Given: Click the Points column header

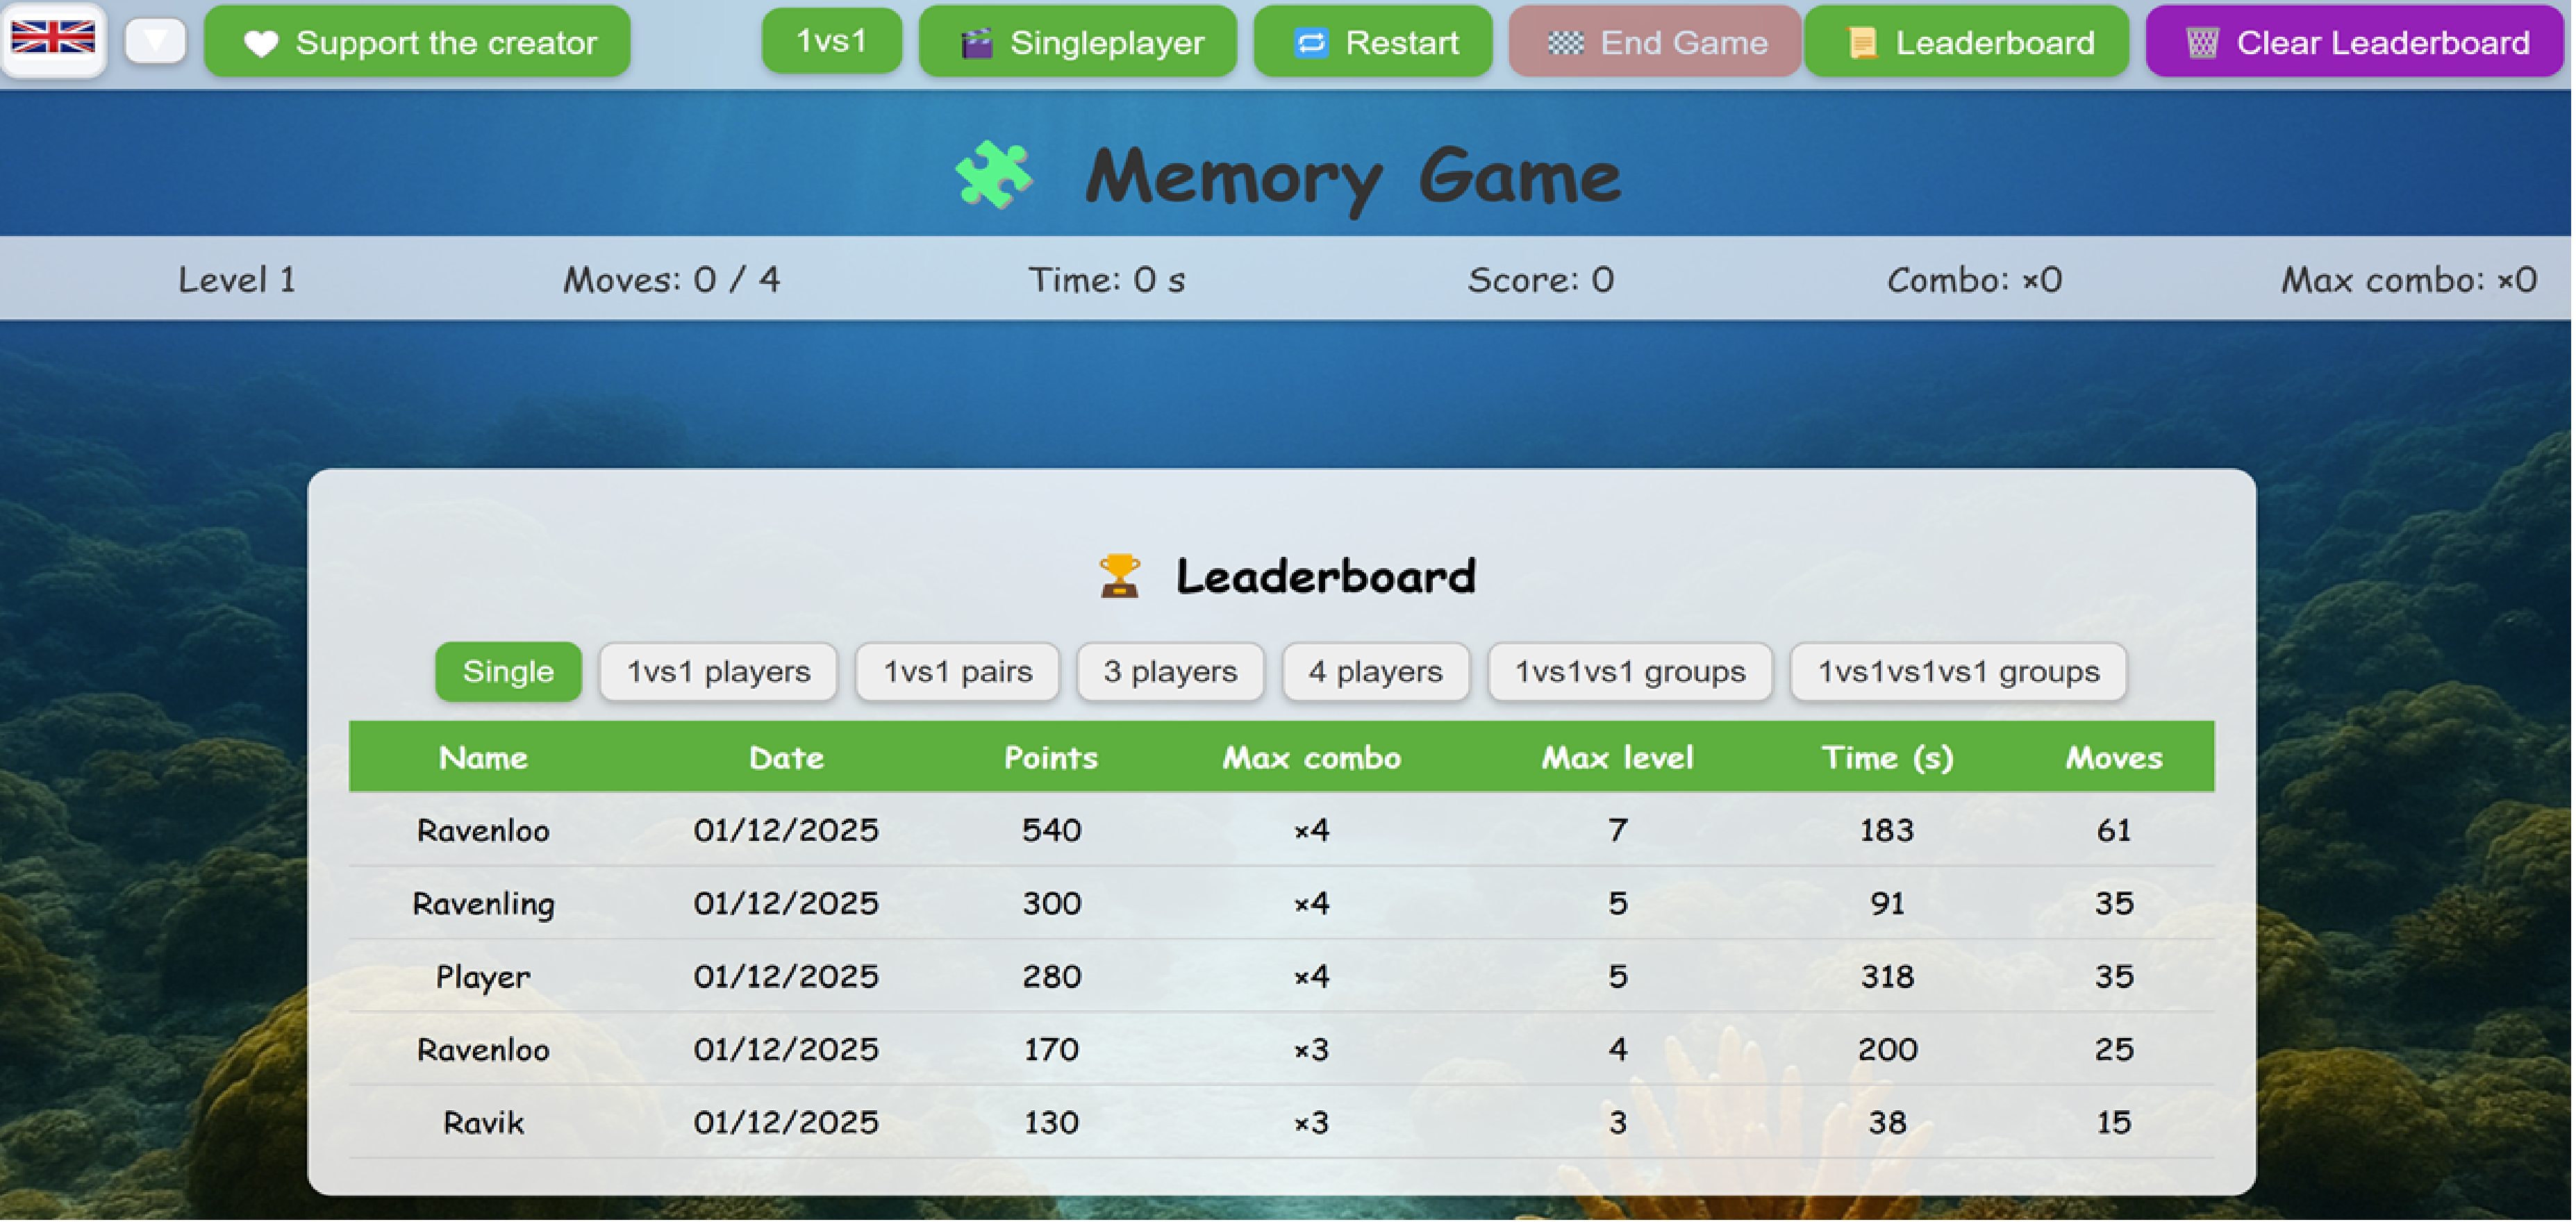Looking at the screenshot, I should tap(1051, 758).
